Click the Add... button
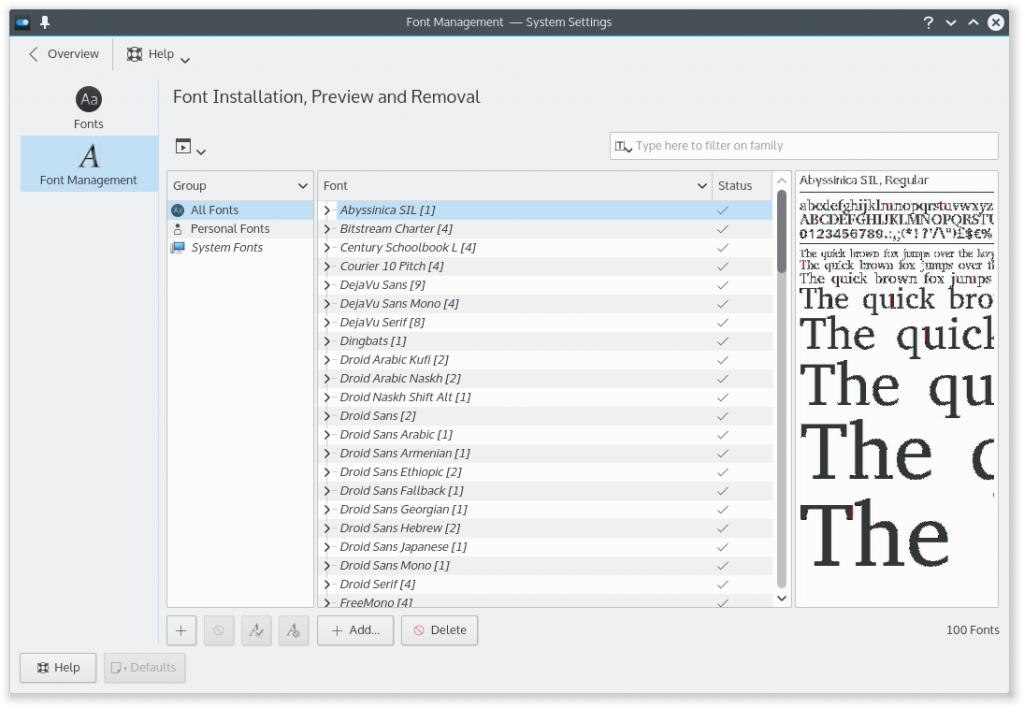This screenshot has height=708, width=1024. [x=355, y=631]
